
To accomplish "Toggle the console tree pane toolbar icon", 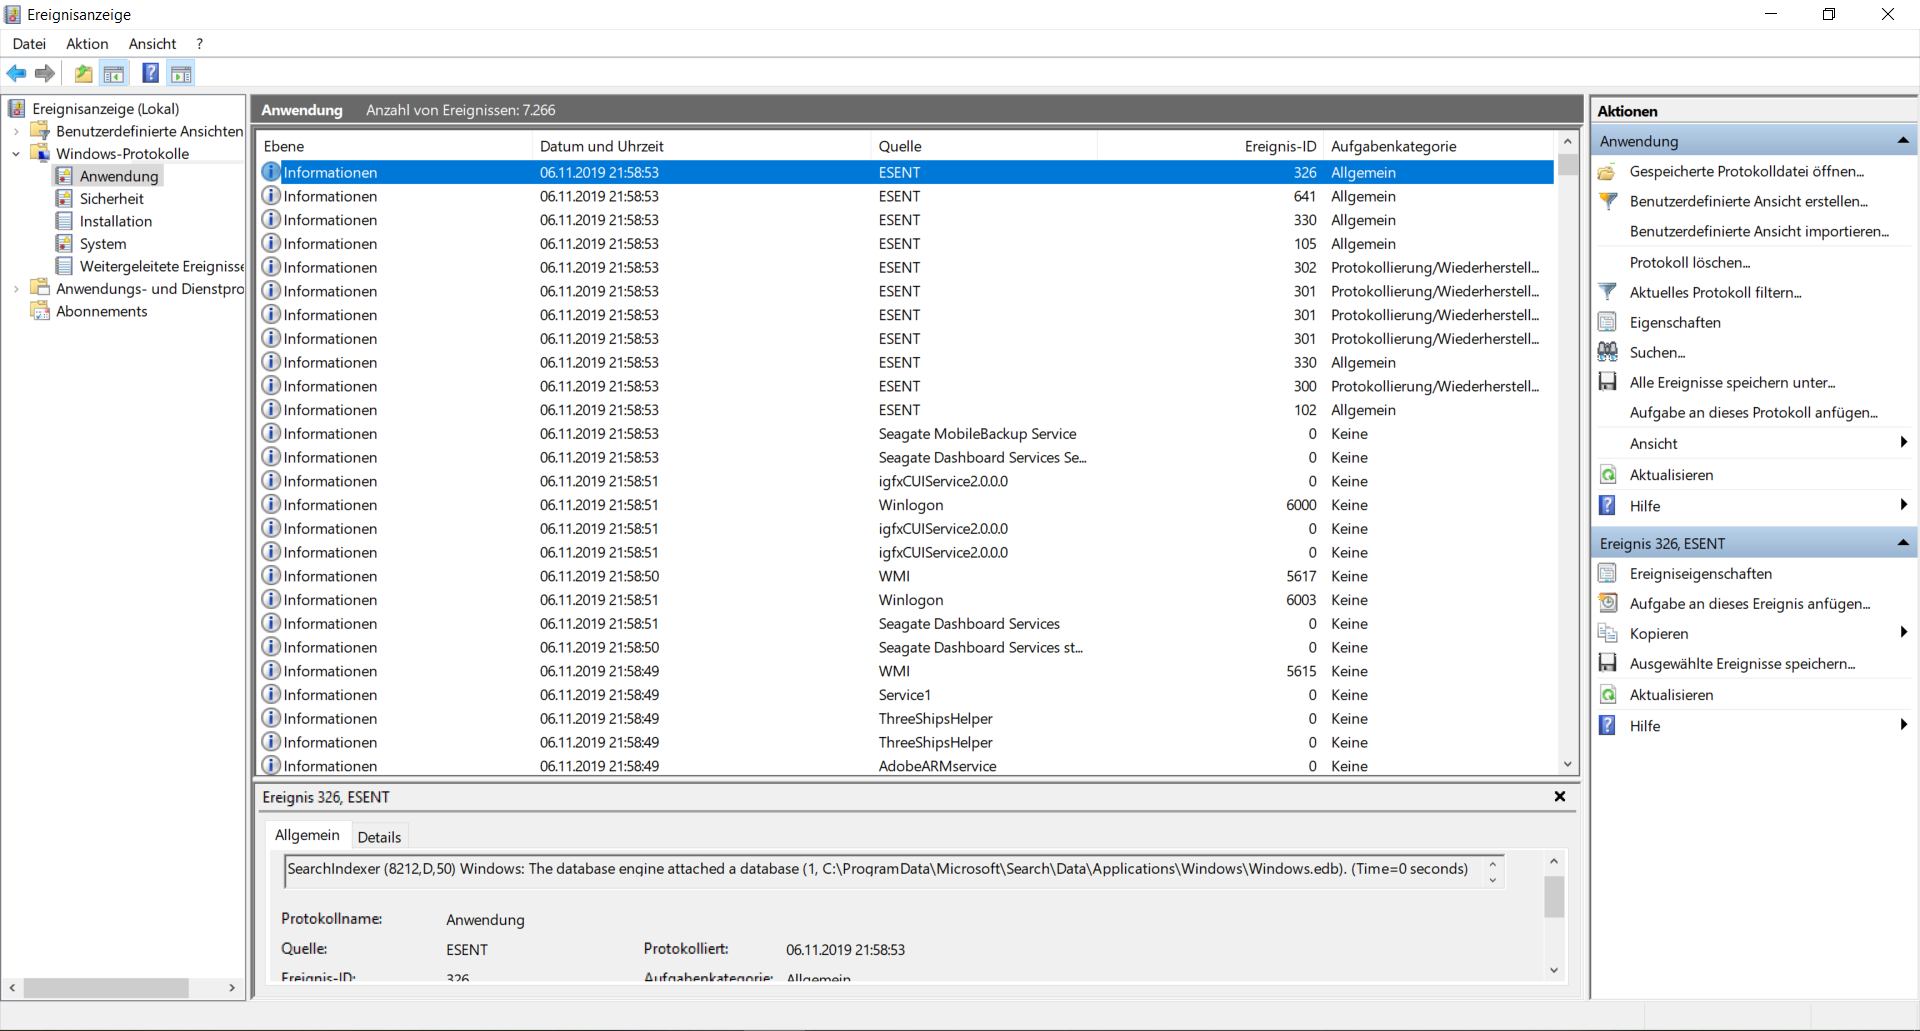I will 114,73.
